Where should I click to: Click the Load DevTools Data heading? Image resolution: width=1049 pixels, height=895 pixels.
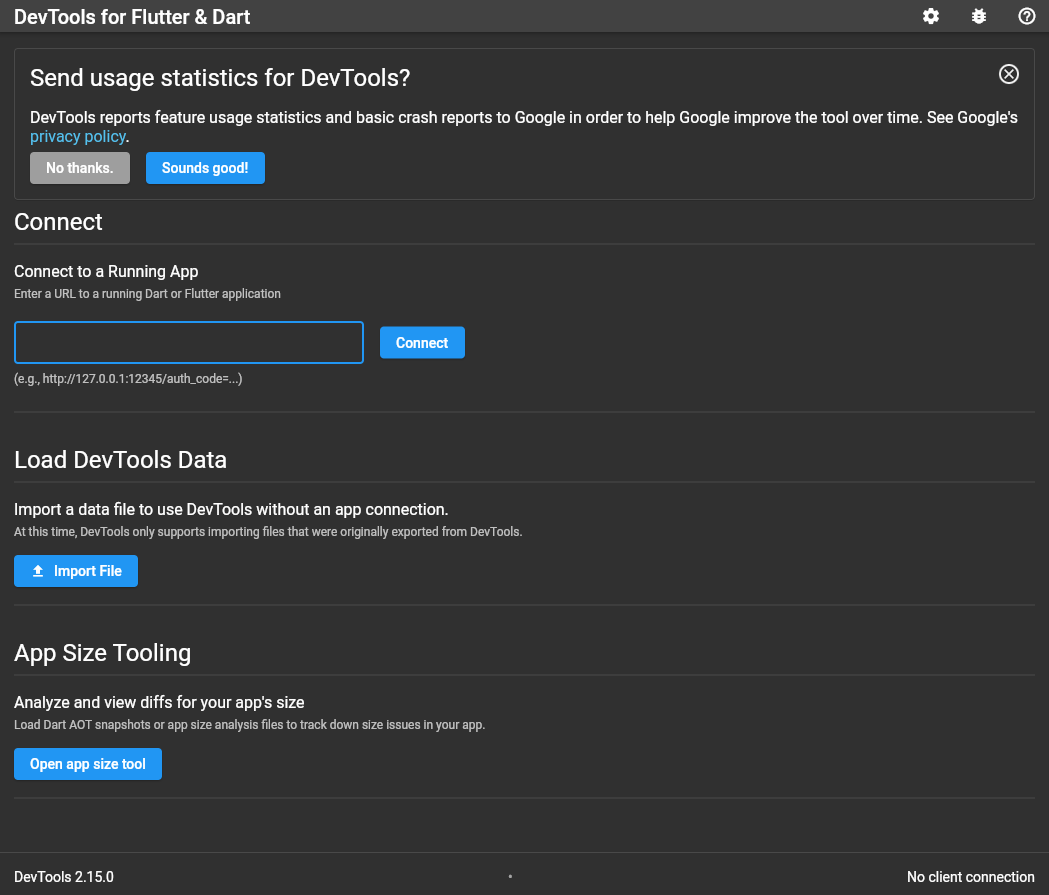click(120, 460)
